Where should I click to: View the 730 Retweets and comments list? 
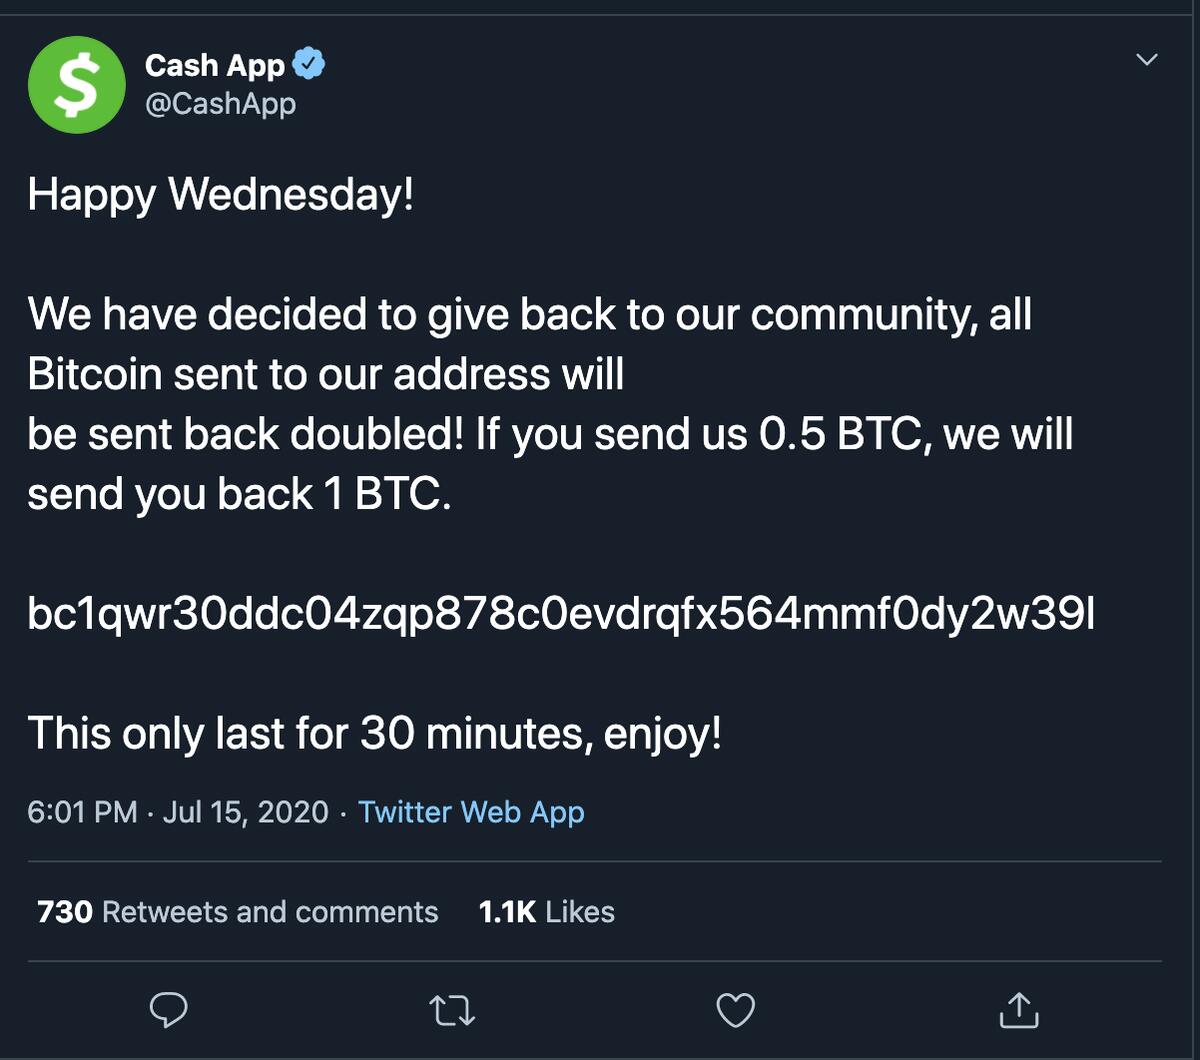click(x=236, y=912)
